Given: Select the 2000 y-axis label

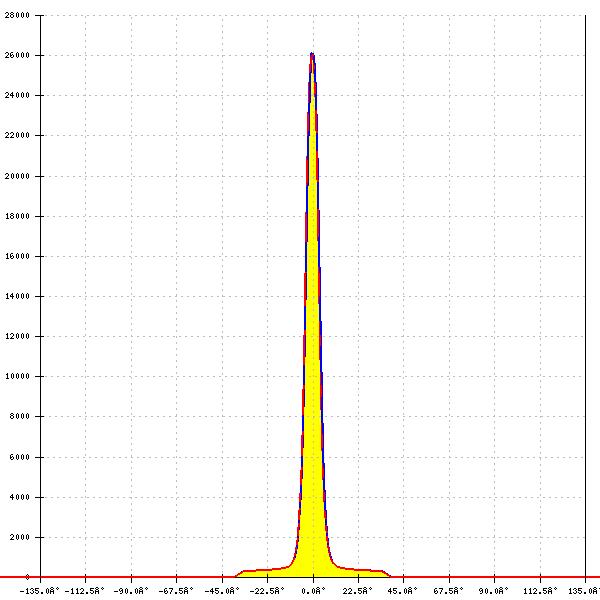Looking at the screenshot, I should [x=19, y=537].
